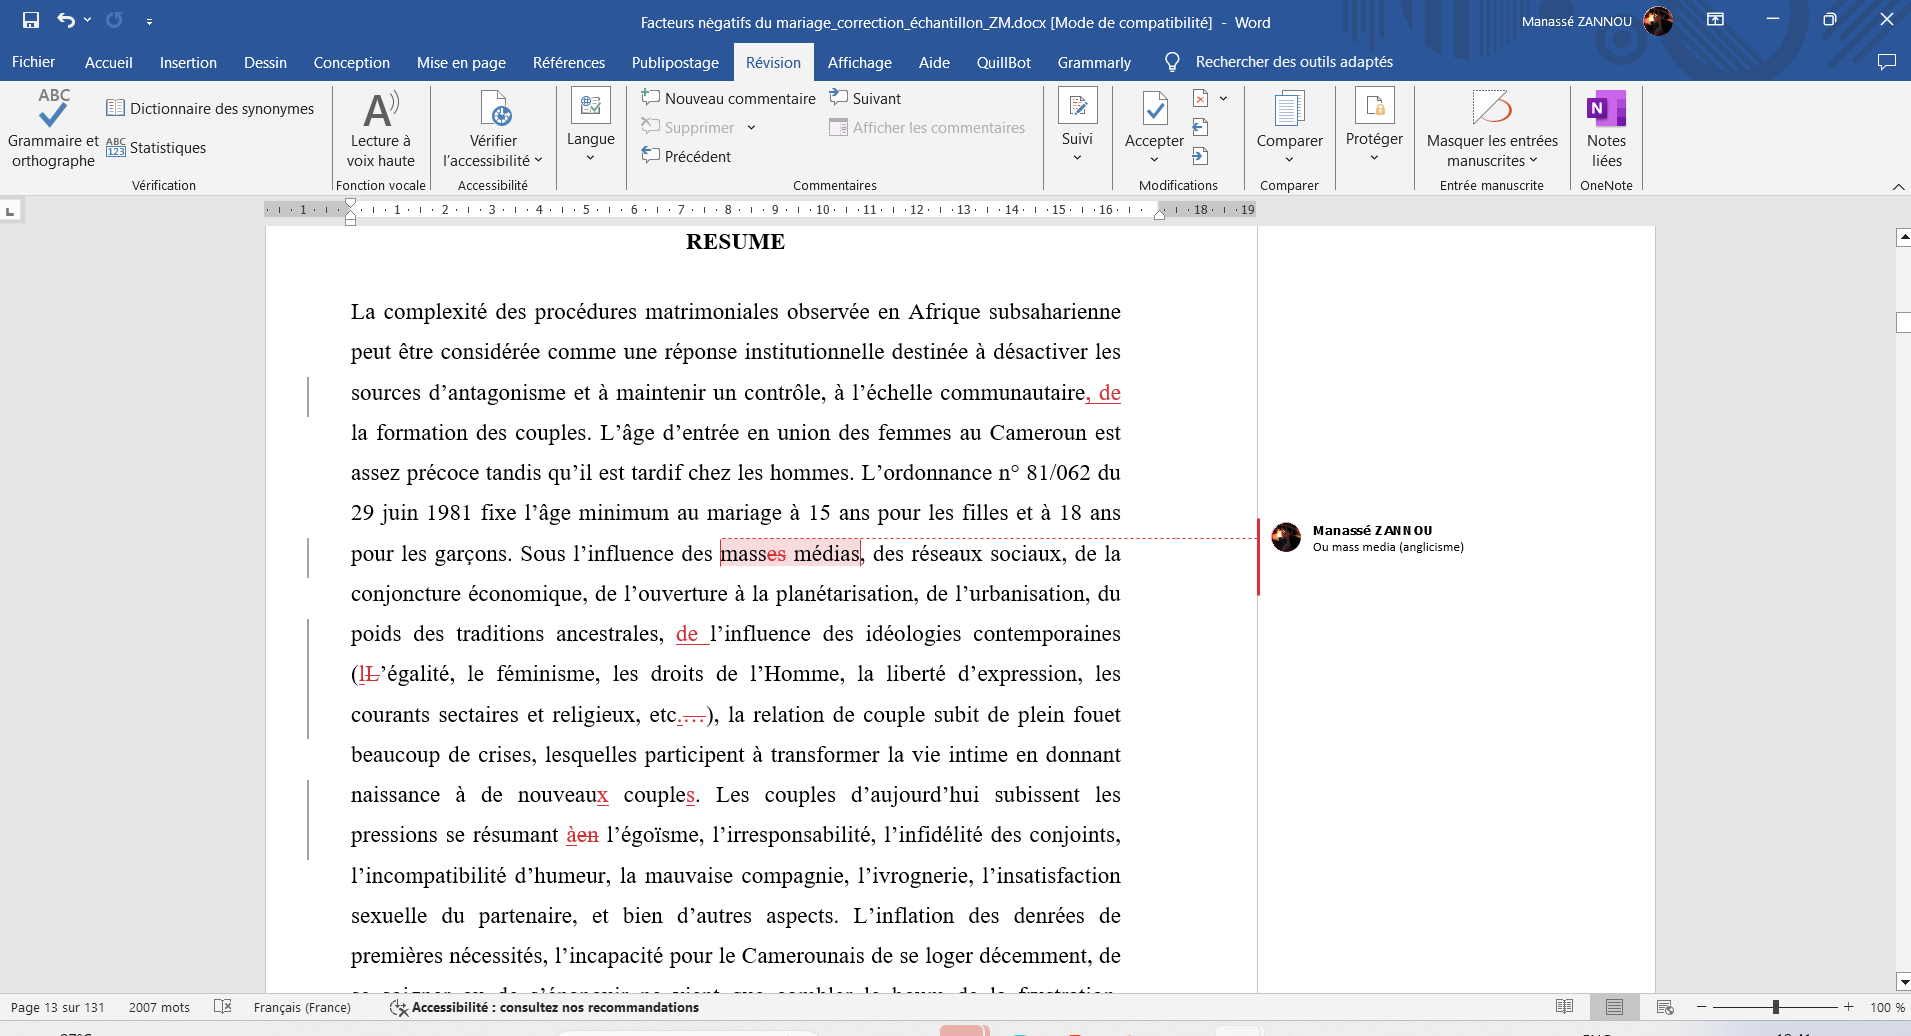Image resolution: width=1911 pixels, height=1036 pixels.
Task: Open the Accepter dropdown arrow
Action: pos(1154,159)
